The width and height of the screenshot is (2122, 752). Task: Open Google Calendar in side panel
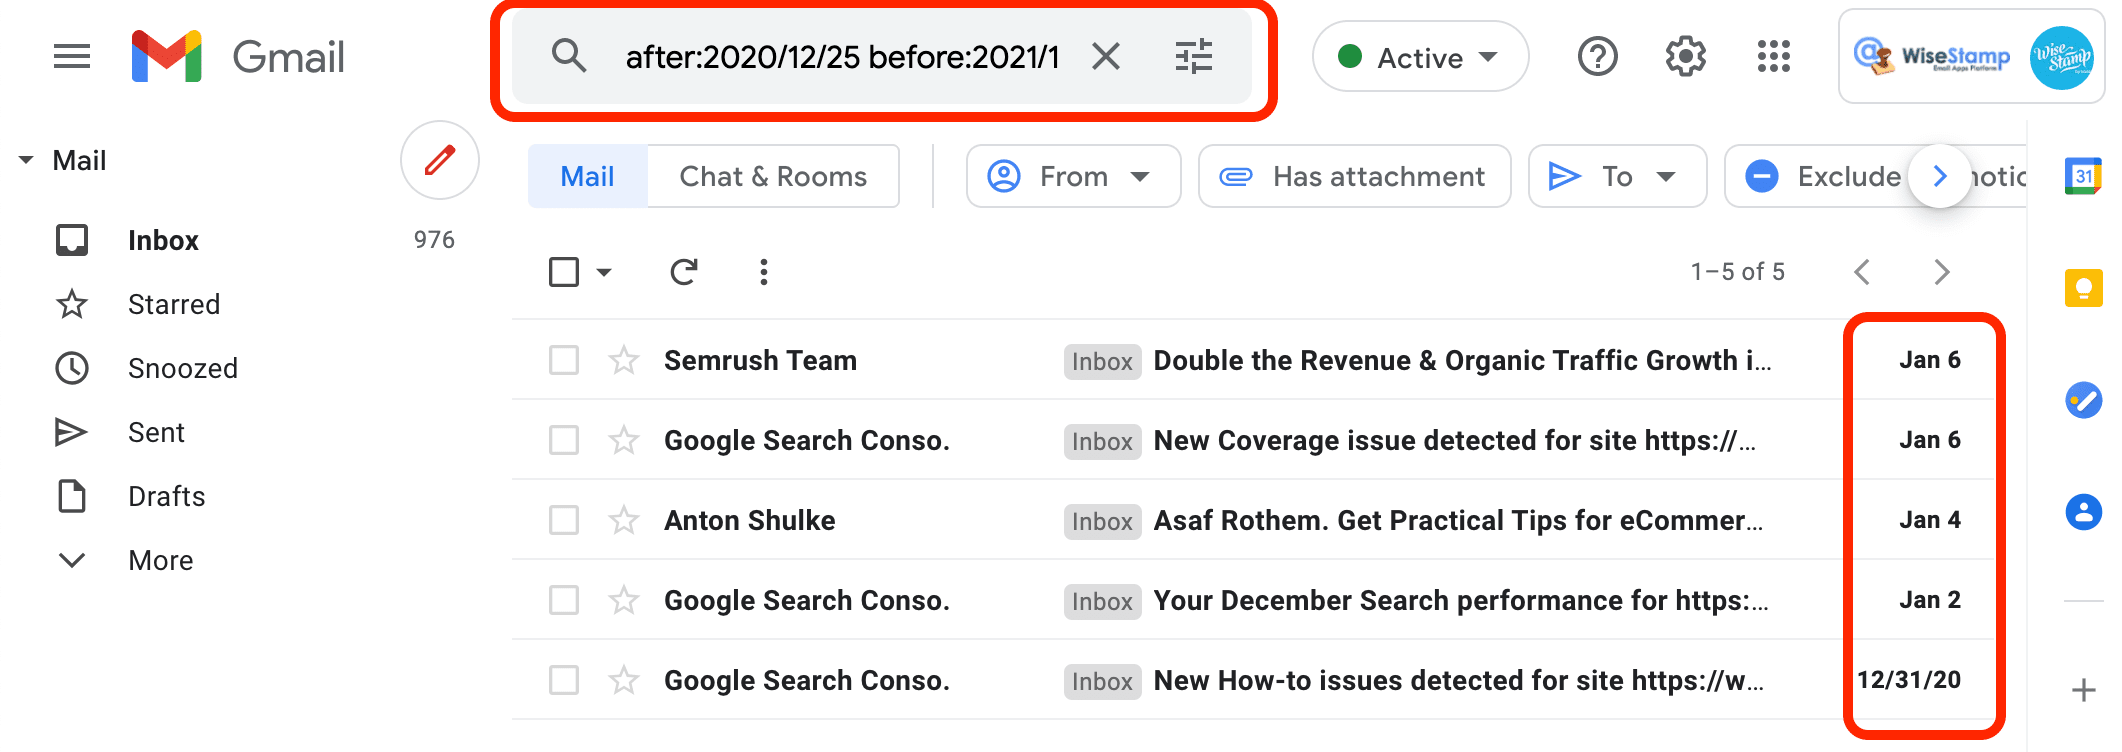(x=2083, y=177)
